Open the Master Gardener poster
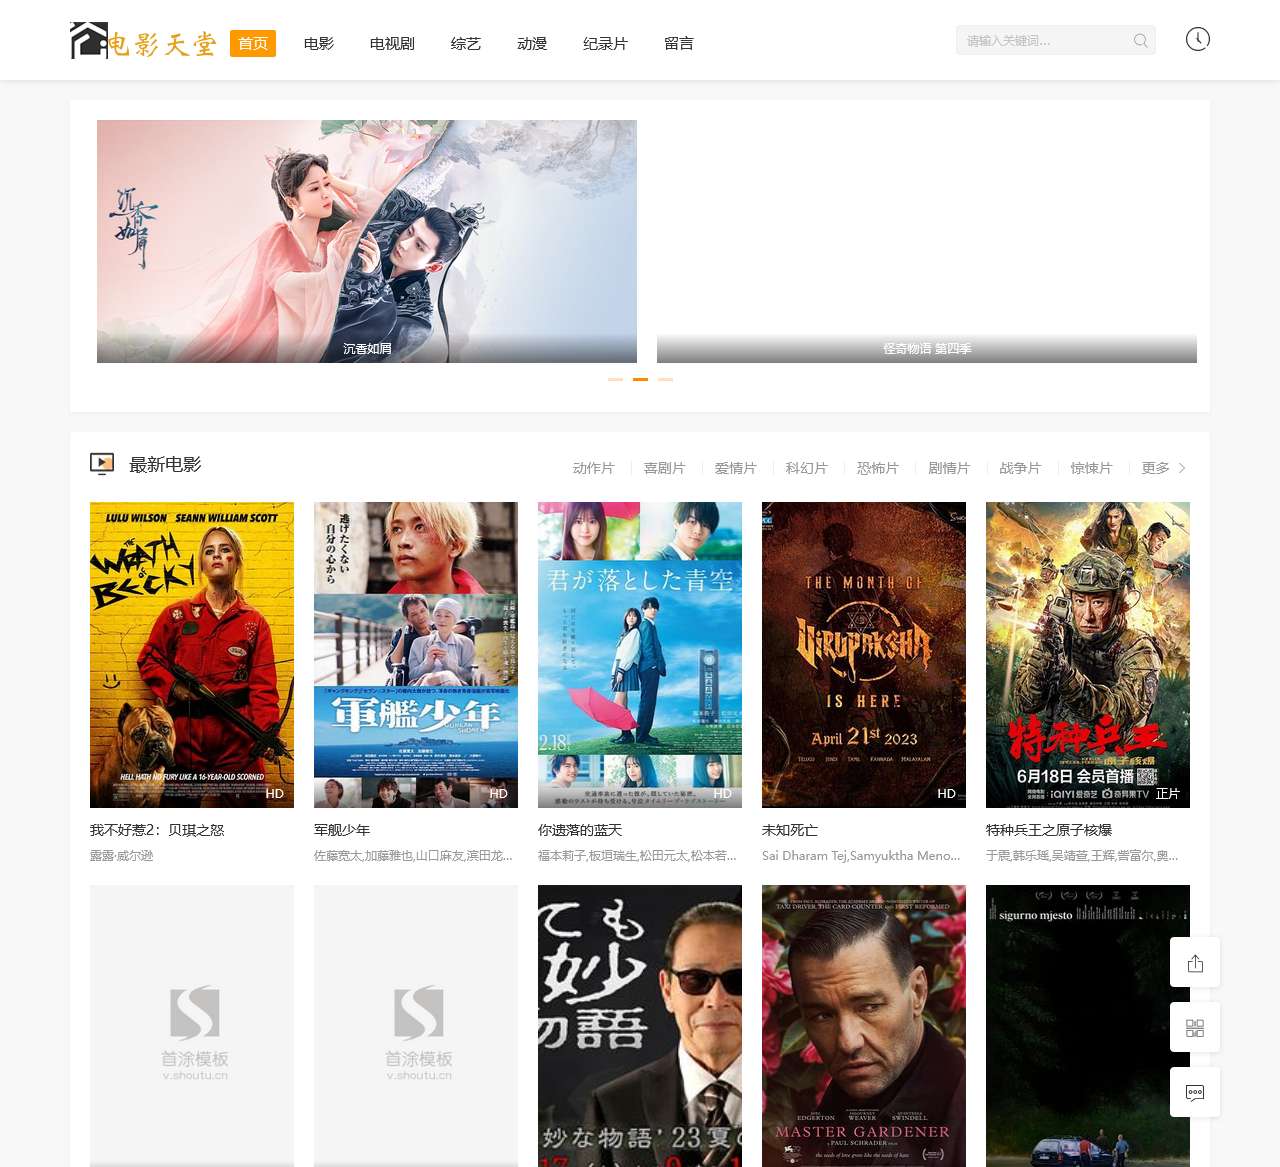 [x=864, y=1026]
